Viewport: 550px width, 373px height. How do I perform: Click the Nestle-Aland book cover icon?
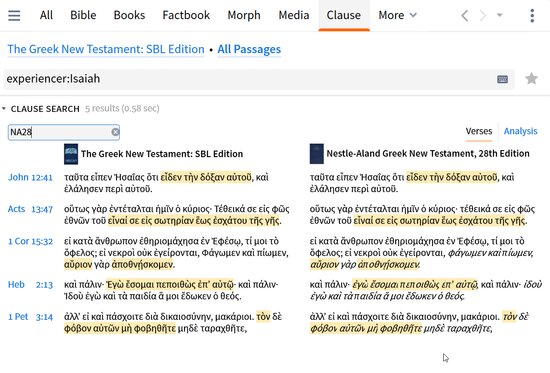pyautogui.click(x=316, y=154)
